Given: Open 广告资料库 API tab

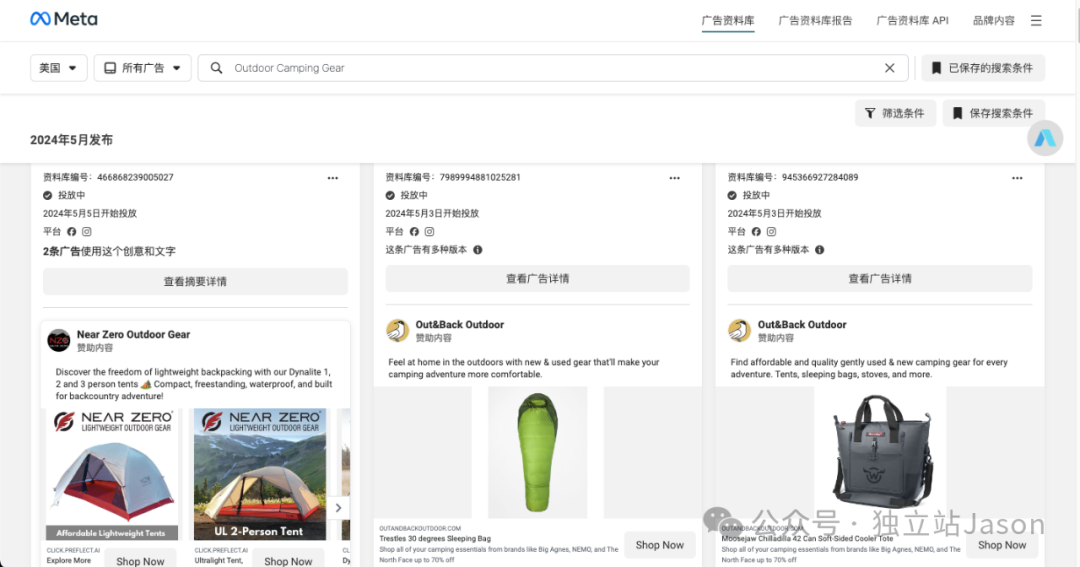Looking at the screenshot, I should [x=913, y=21].
